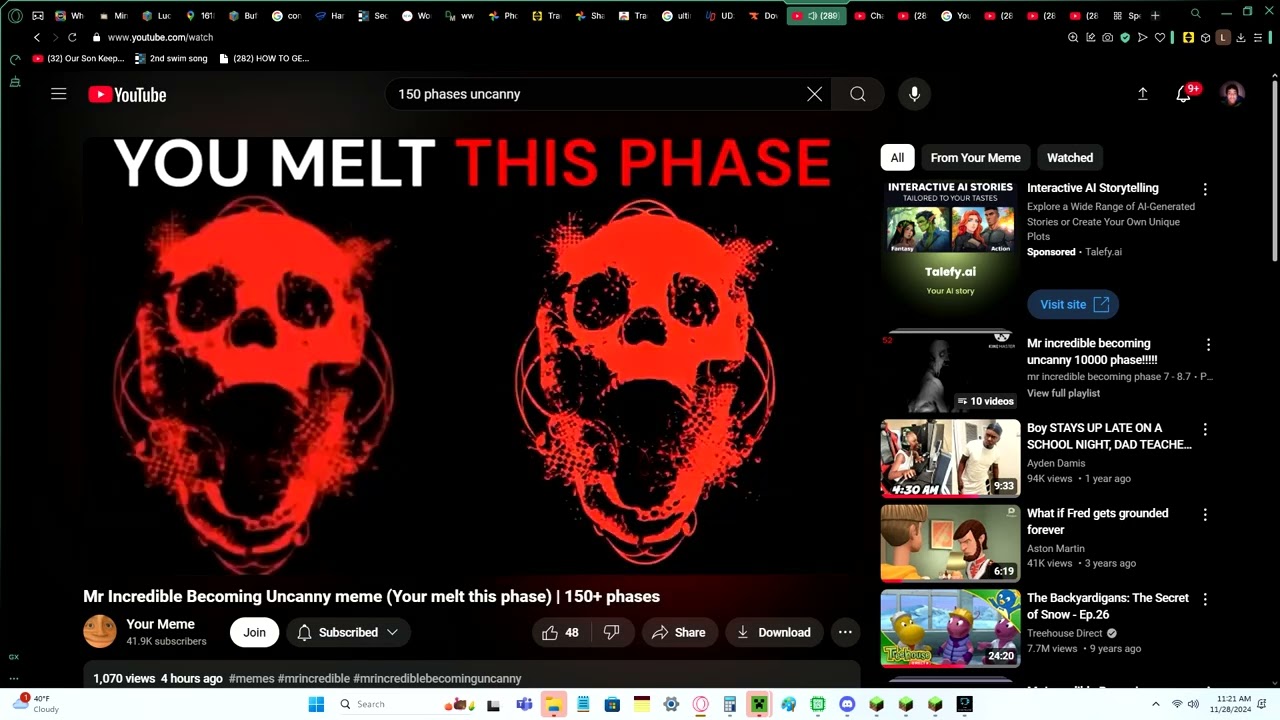
Task: Select the From Your Meme chip
Action: tap(975, 157)
